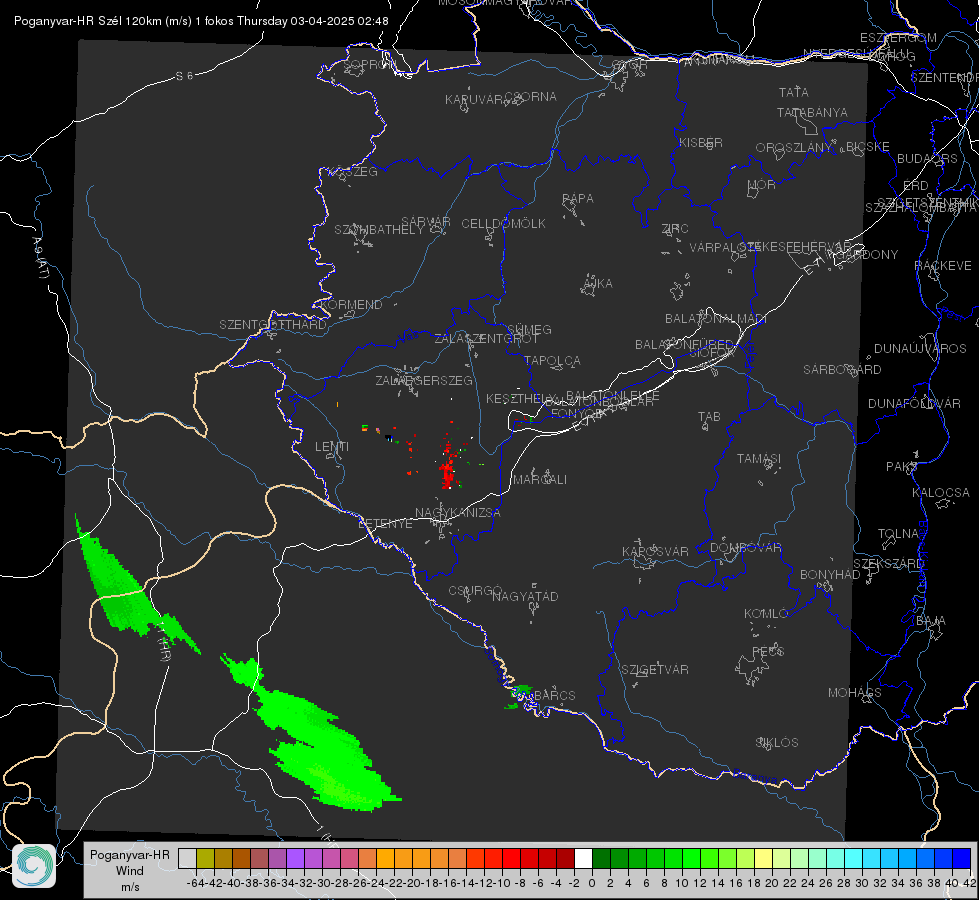The width and height of the screenshot is (979, 900).
Task: Click the CELLDÖMÖLK city label
Action: (x=503, y=224)
